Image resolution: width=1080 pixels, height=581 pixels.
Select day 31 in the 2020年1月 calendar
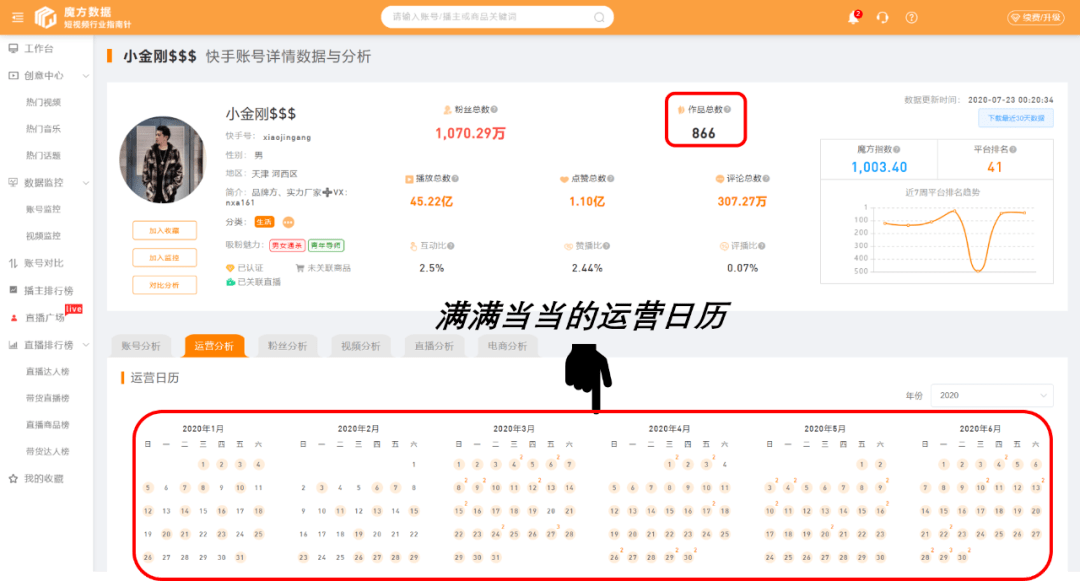tap(240, 558)
